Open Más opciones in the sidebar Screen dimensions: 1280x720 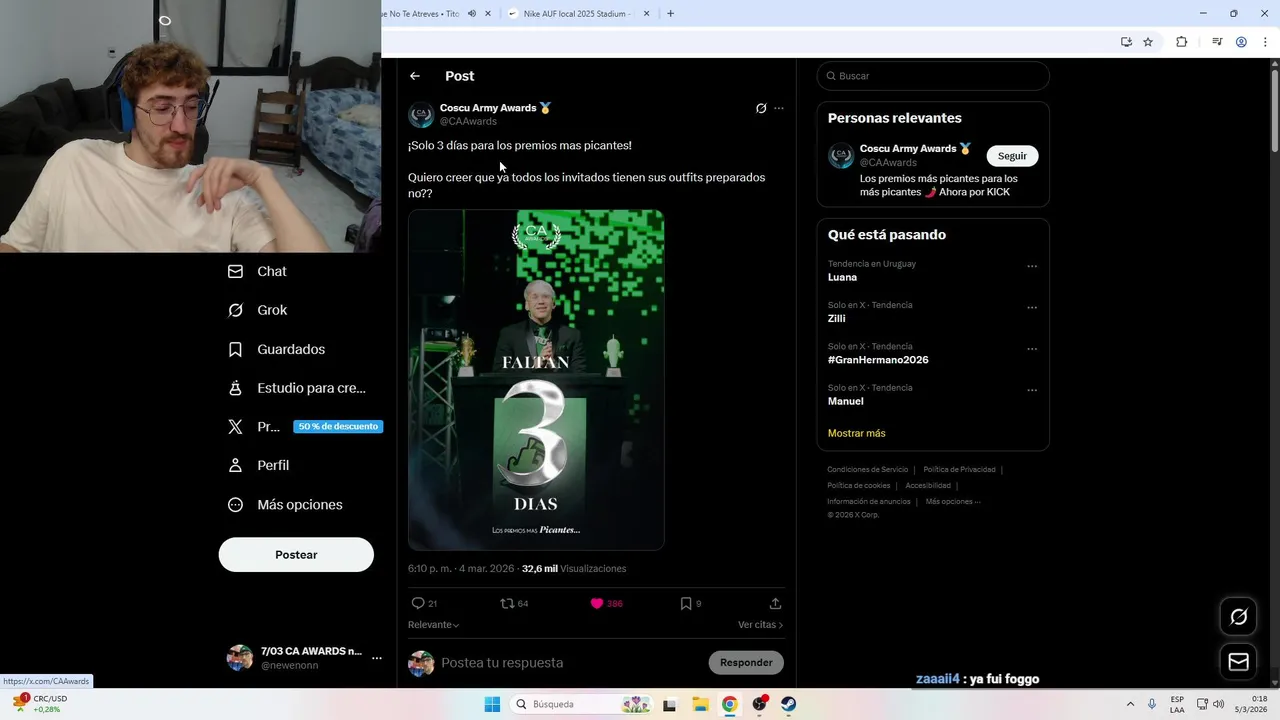tap(285, 505)
